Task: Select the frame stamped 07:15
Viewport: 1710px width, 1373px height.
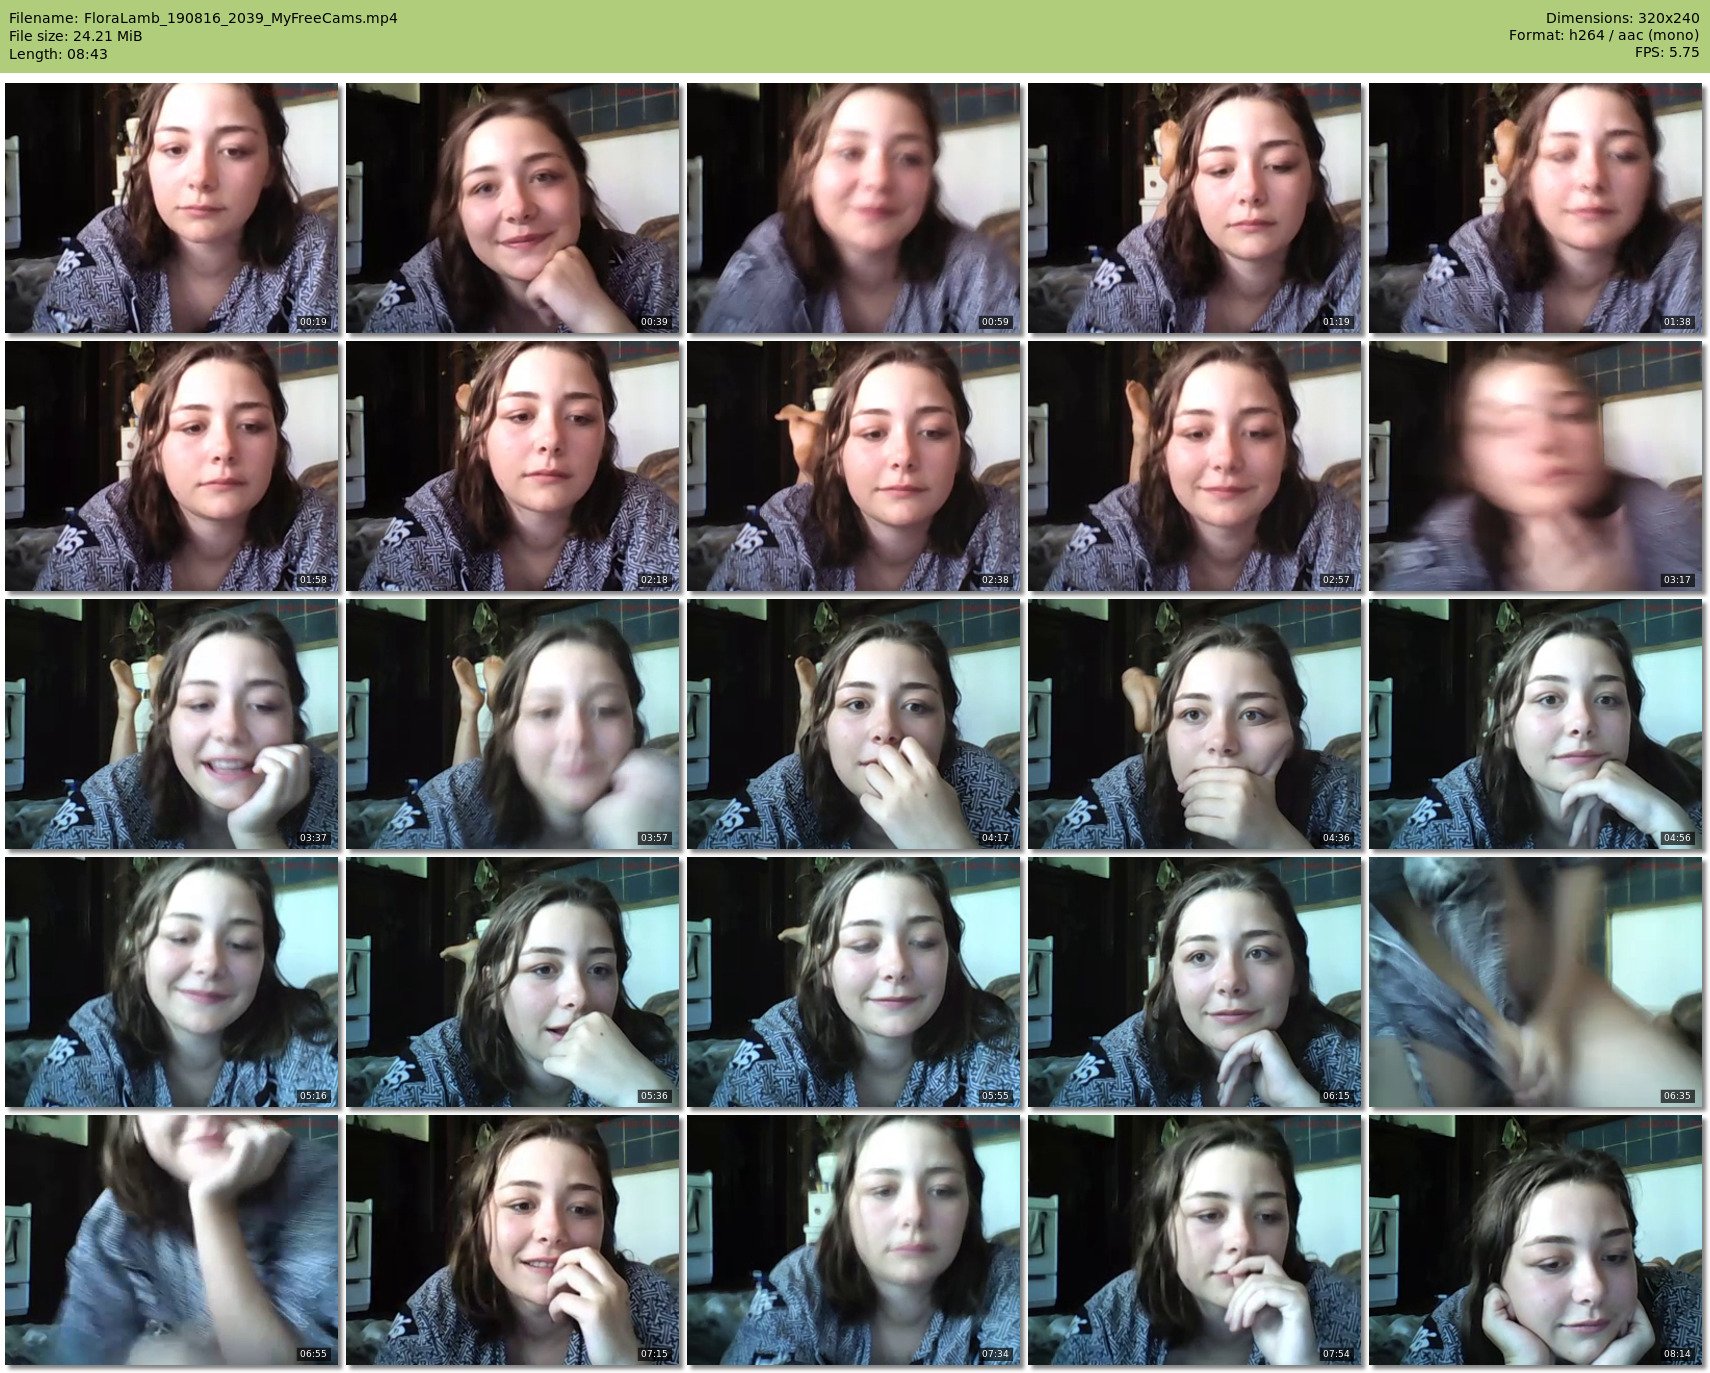Action: [x=512, y=1240]
